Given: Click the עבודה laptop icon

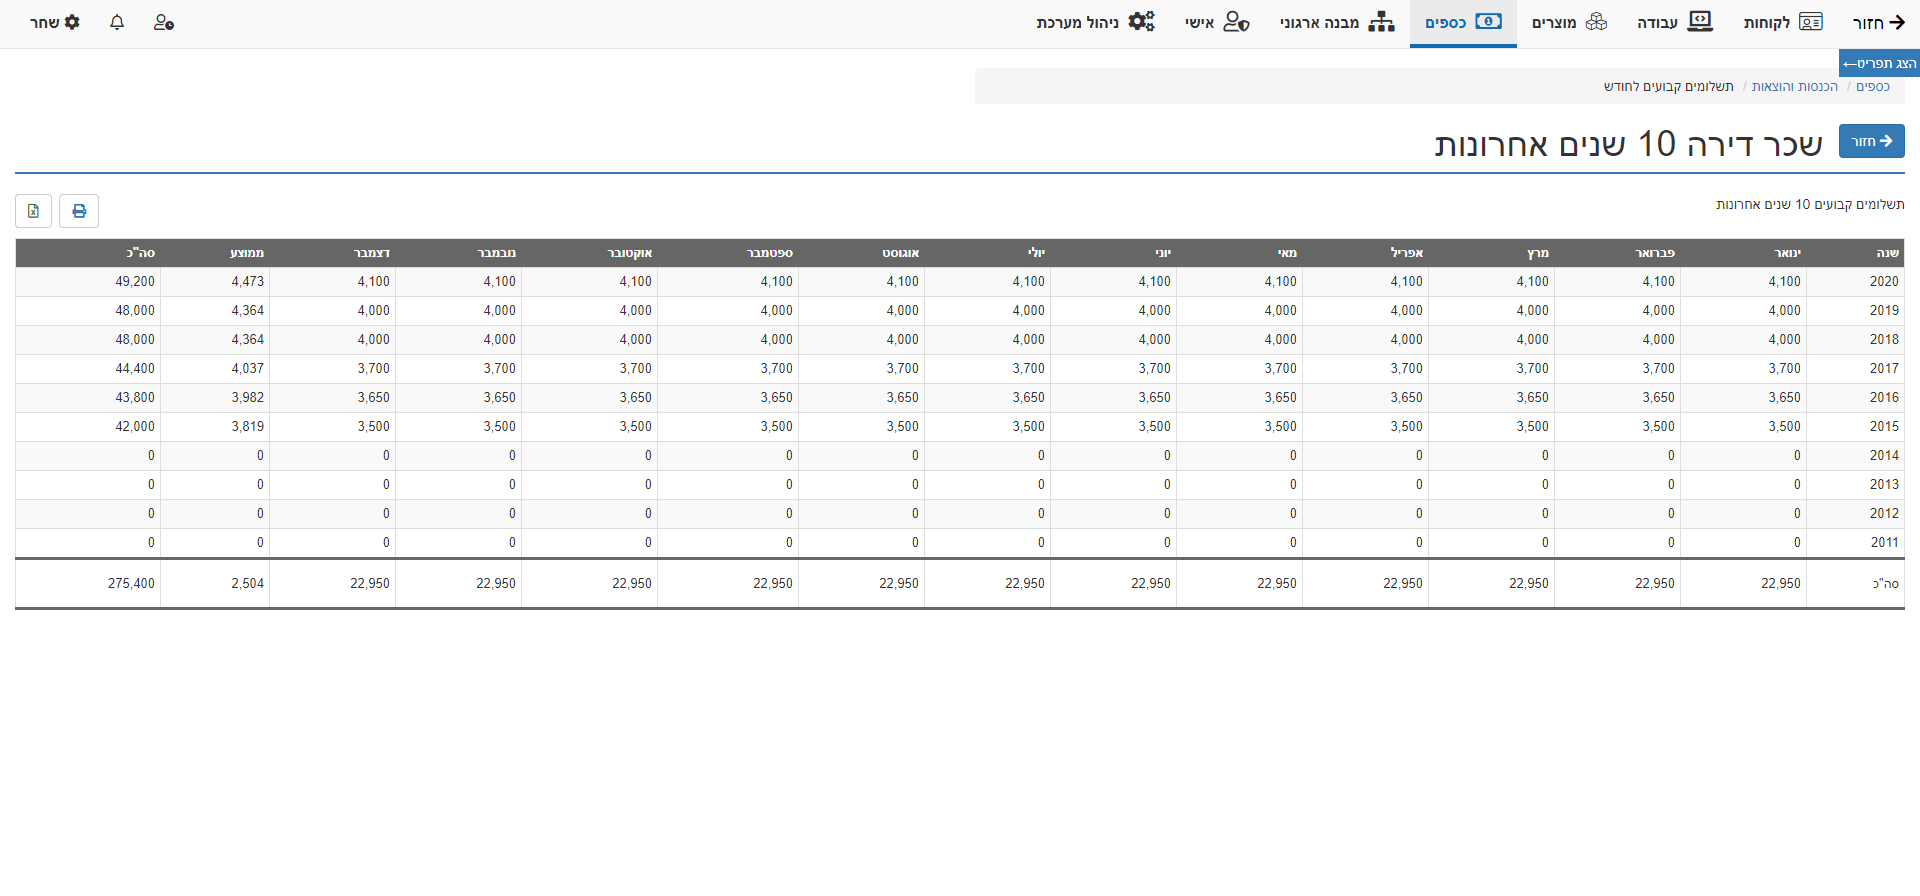Looking at the screenshot, I should [1700, 22].
